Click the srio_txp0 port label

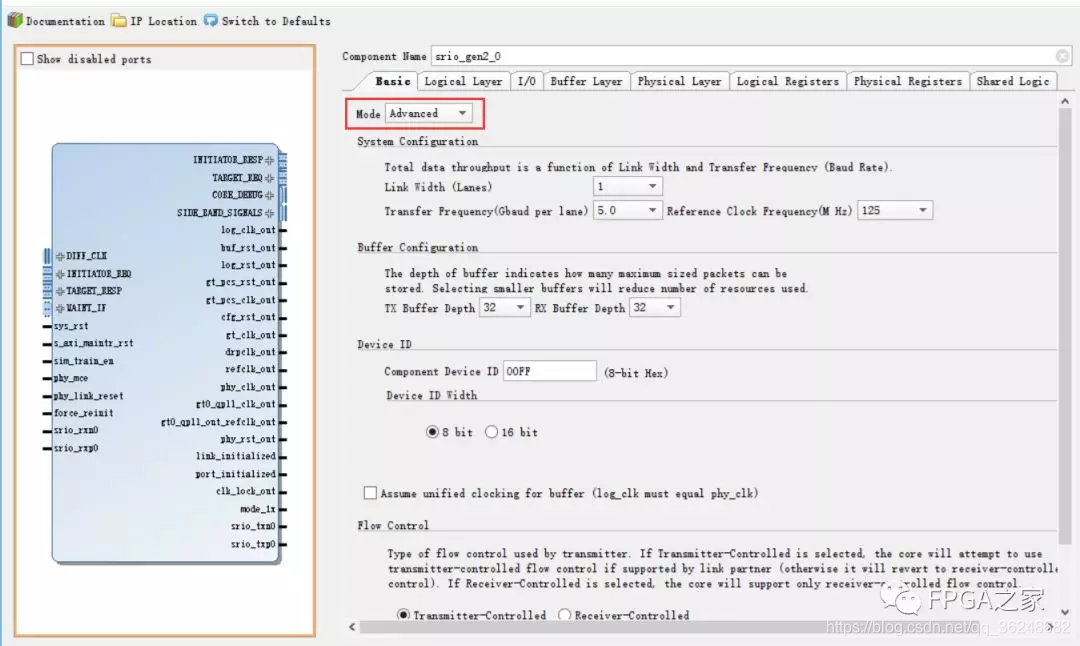pos(253,544)
